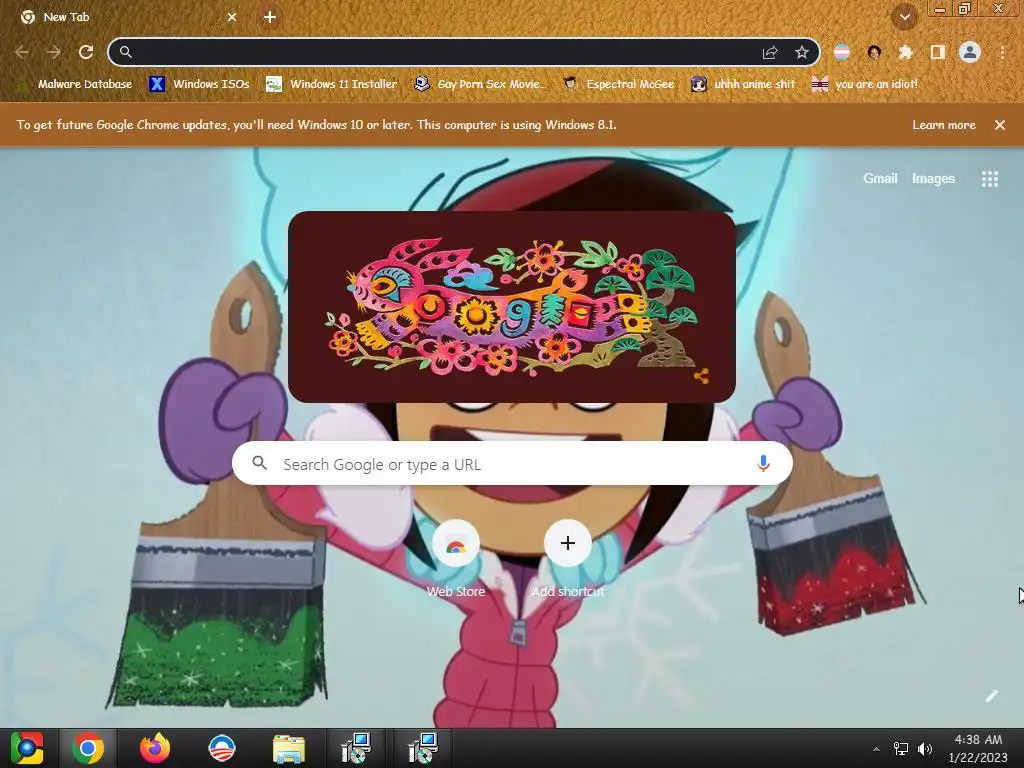Image resolution: width=1024 pixels, height=768 pixels.
Task: Click the striped flag extension icon
Action: point(842,52)
